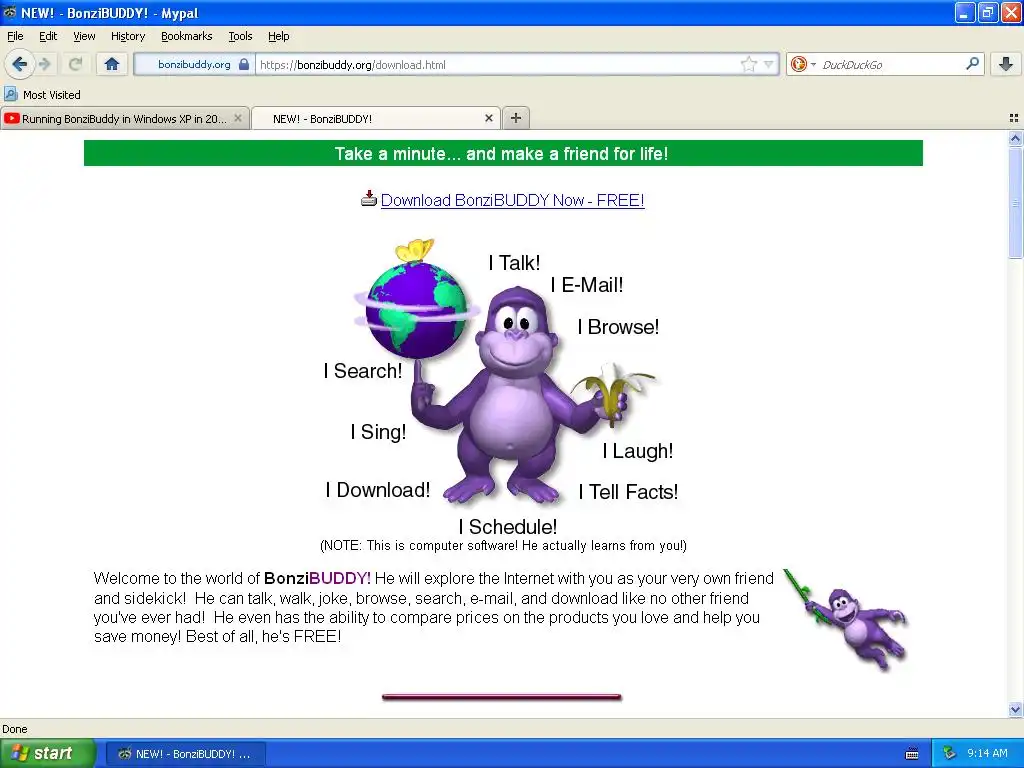Click the magnifier search go icon
The width and height of the screenshot is (1024, 768).
click(x=972, y=63)
